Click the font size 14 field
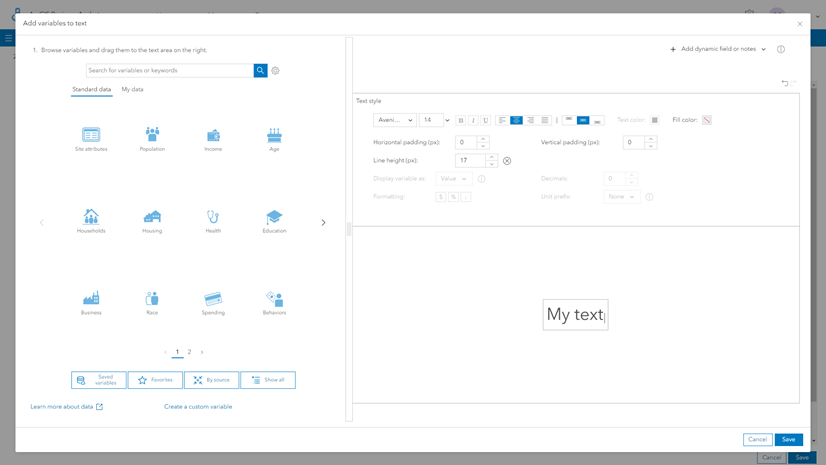The width and height of the screenshot is (826, 465). click(x=431, y=120)
